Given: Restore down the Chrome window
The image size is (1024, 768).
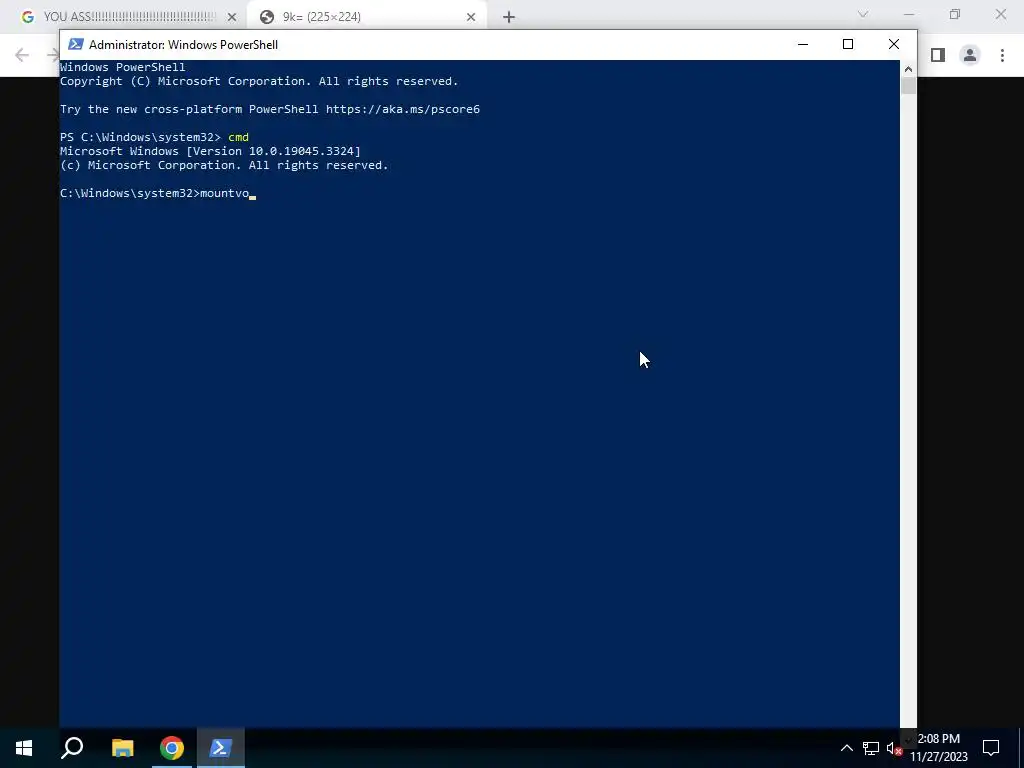Looking at the screenshot, I should click(x=955, y=14).
